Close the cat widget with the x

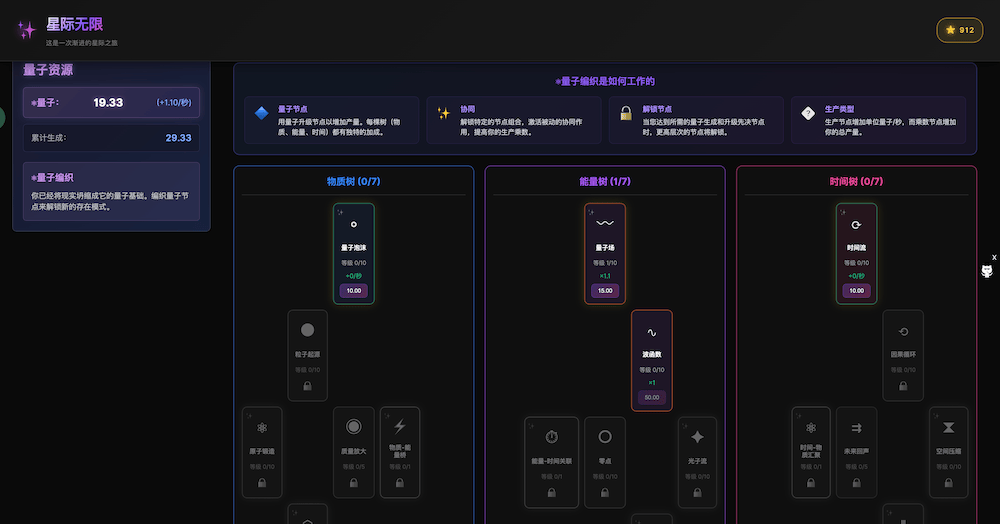click(994, 257)
